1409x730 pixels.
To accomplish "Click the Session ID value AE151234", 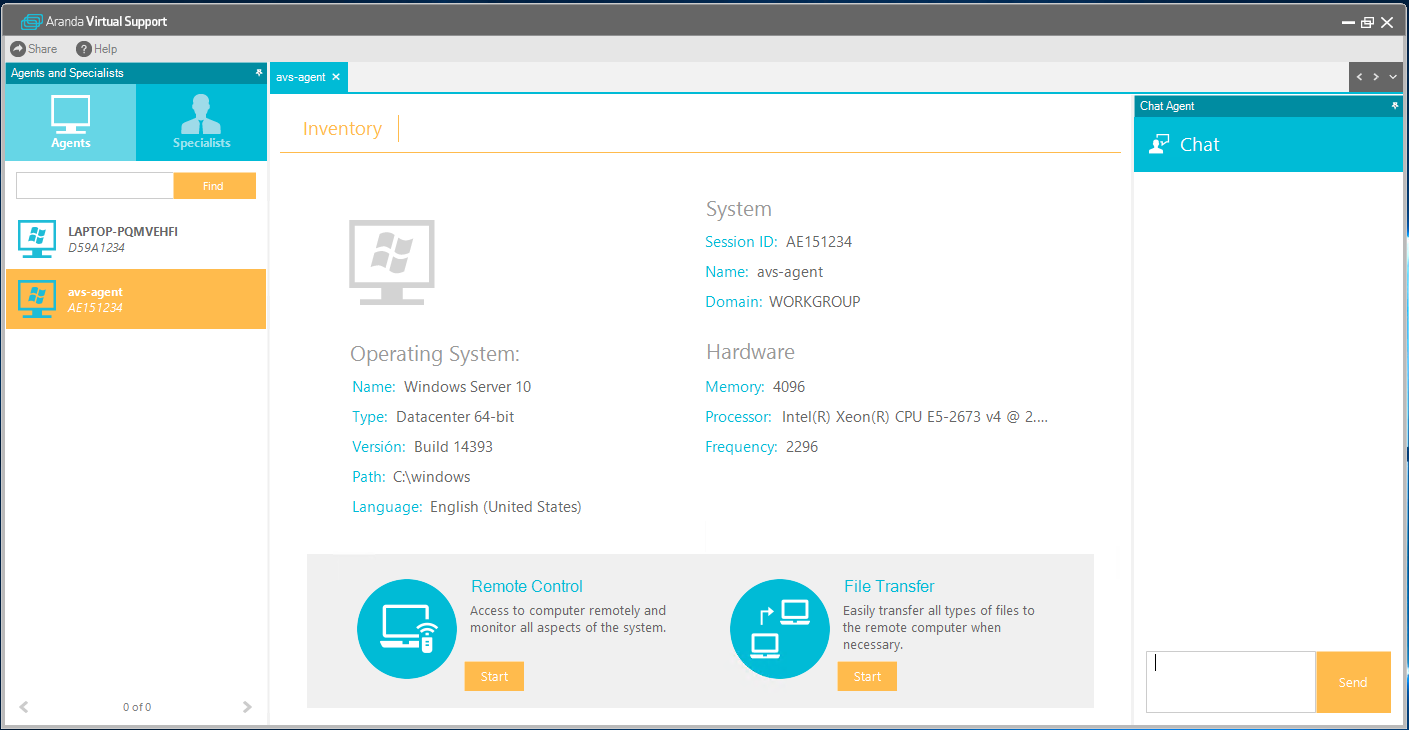I will (819, 242).
